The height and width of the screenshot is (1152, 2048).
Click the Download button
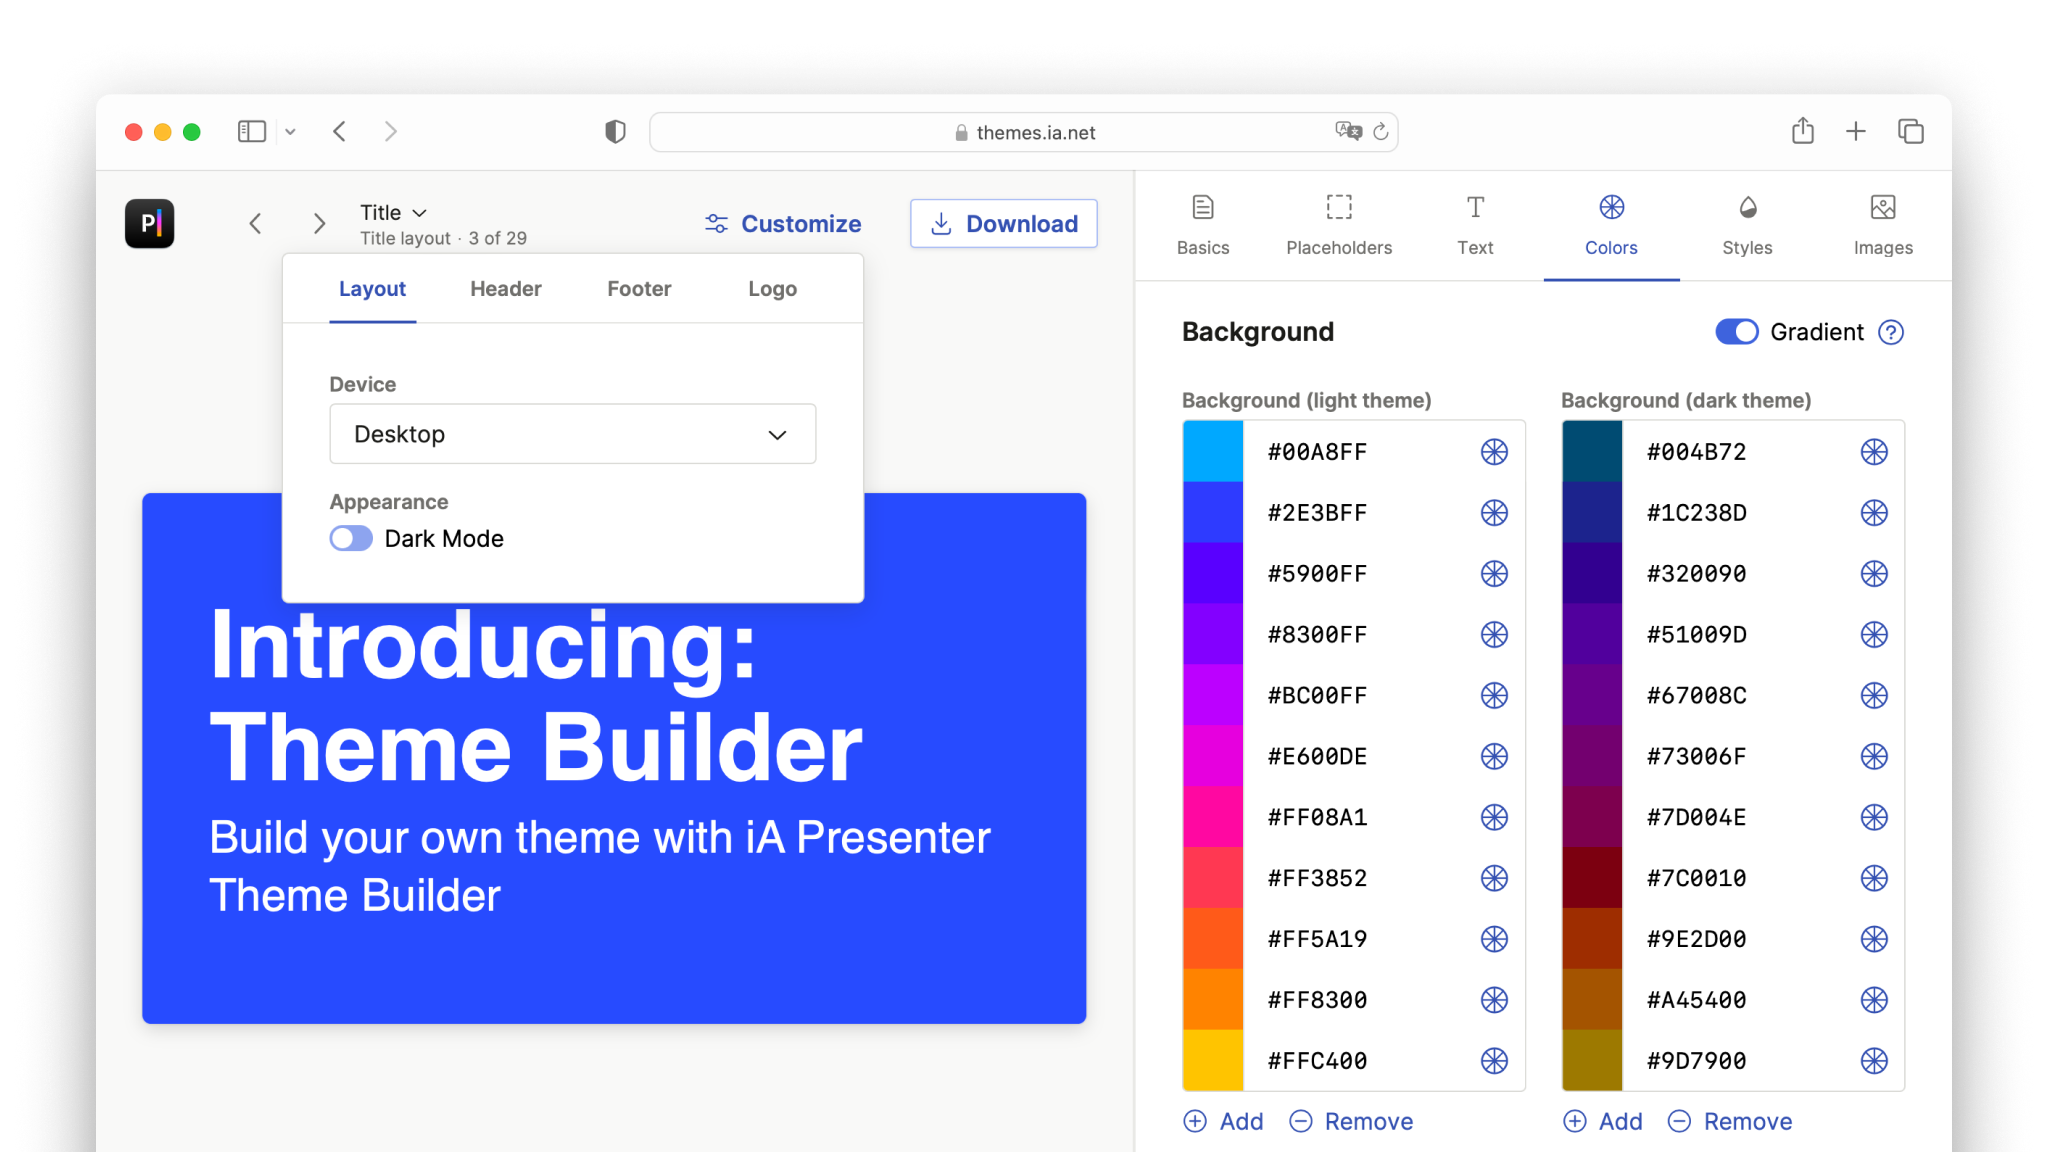(1004, 224)
